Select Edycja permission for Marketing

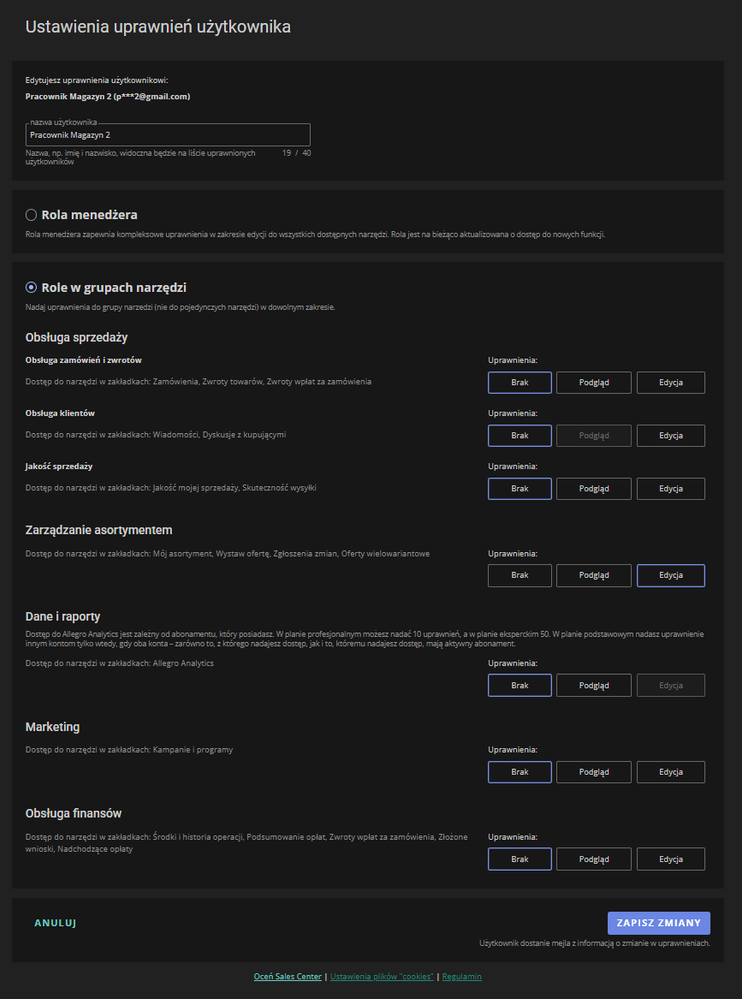pyautogui.click(x=670, y=772)
